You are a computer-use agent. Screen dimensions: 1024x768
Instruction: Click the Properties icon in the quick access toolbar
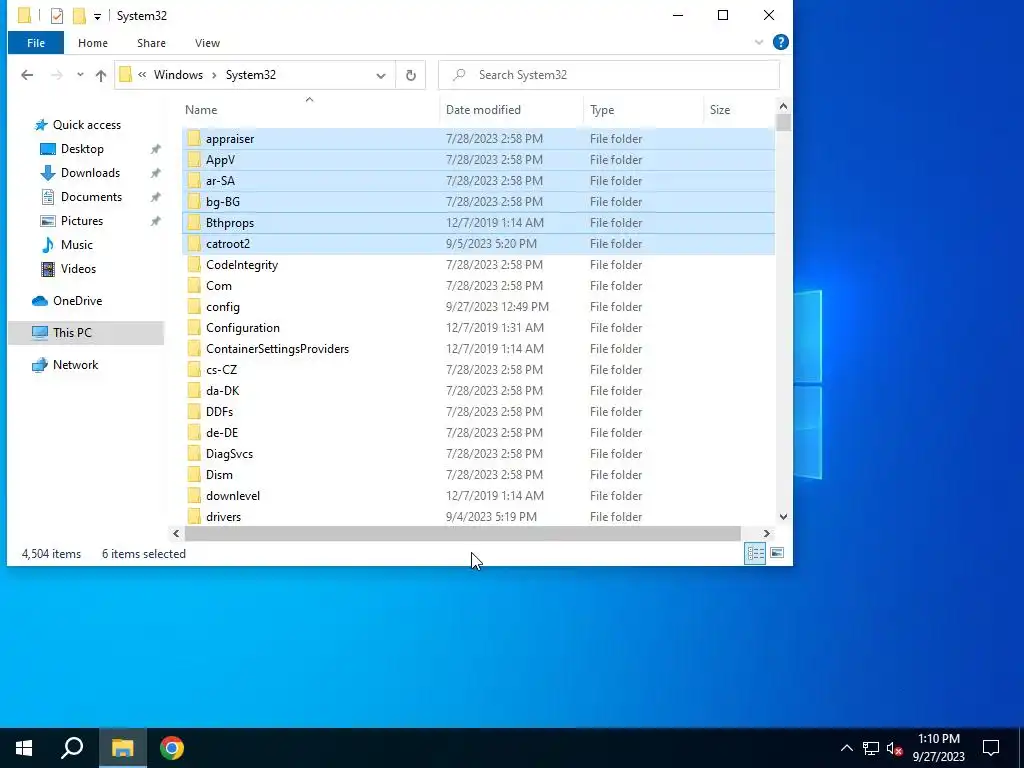tap(57, 15)
